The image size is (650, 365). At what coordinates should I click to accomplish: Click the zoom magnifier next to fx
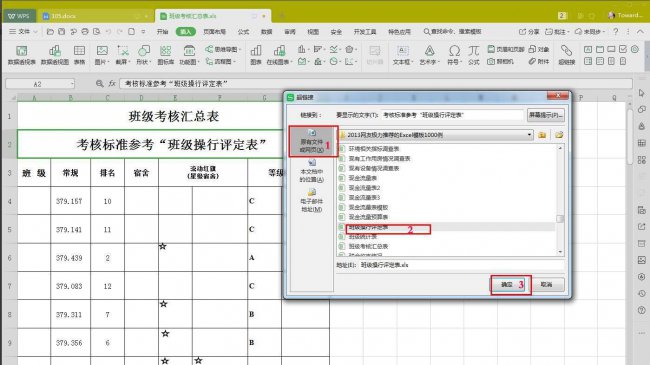pyautogui.click(x=99, y=83)
